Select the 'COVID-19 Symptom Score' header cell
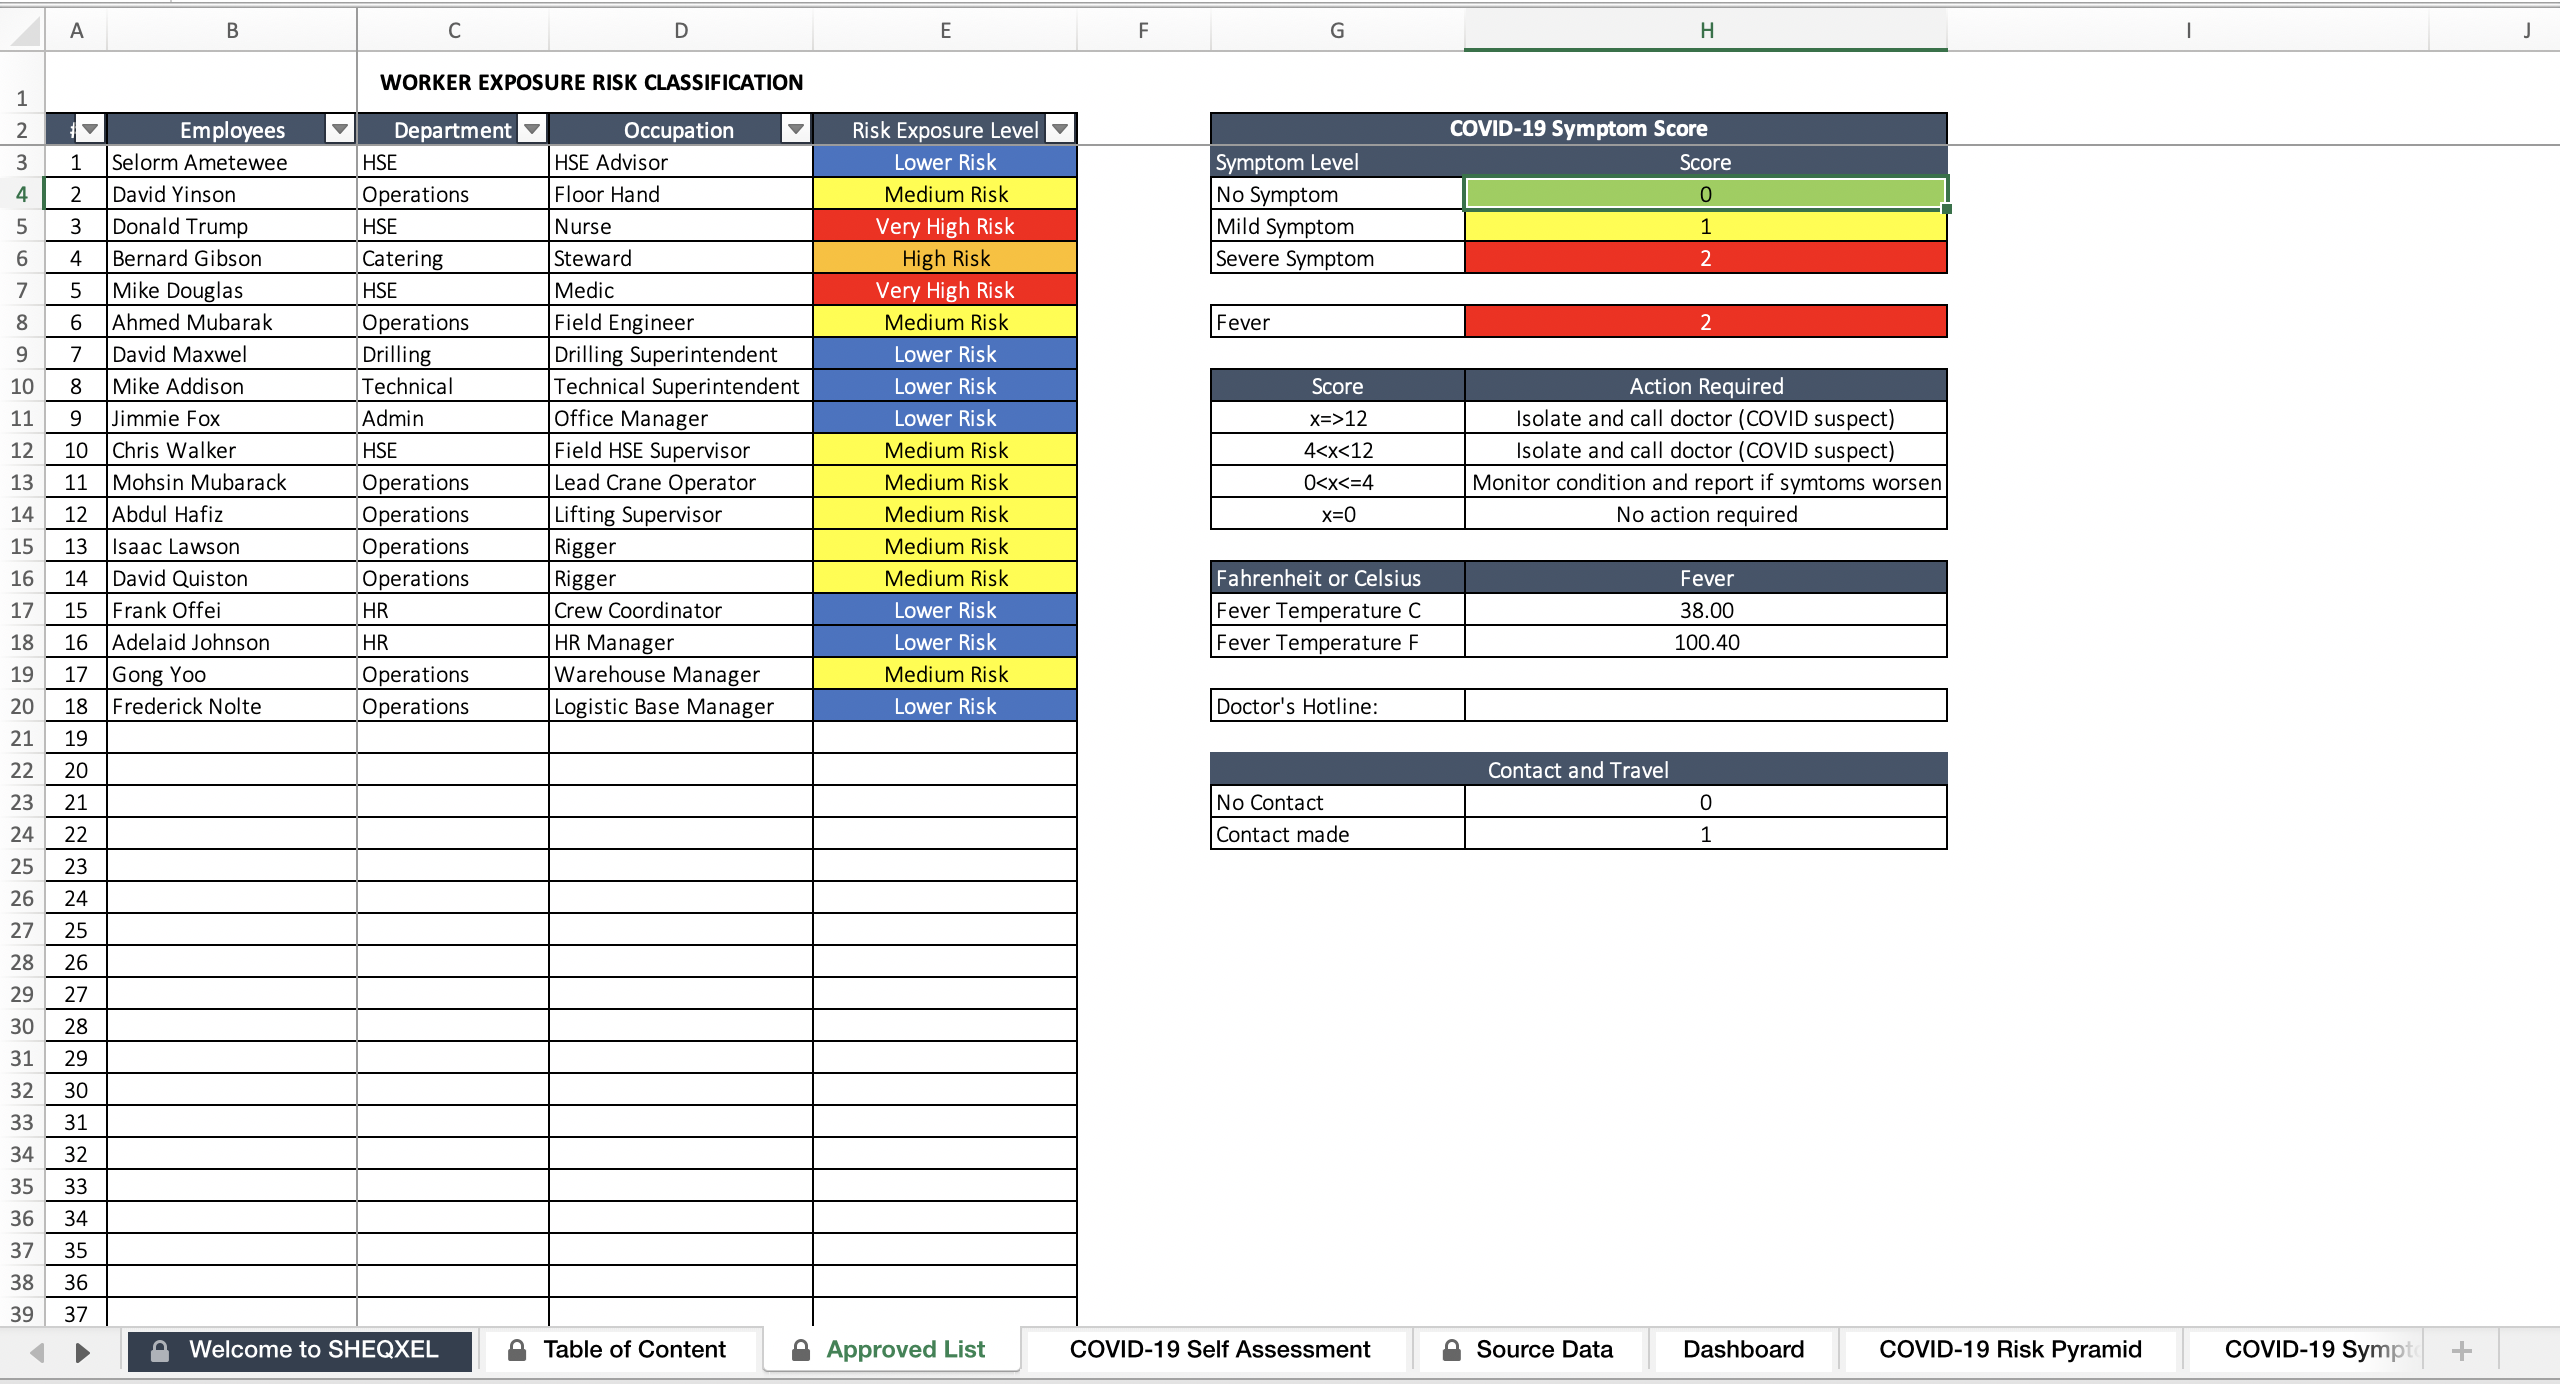2560x1384 pixels. [x=1579, y=129]
